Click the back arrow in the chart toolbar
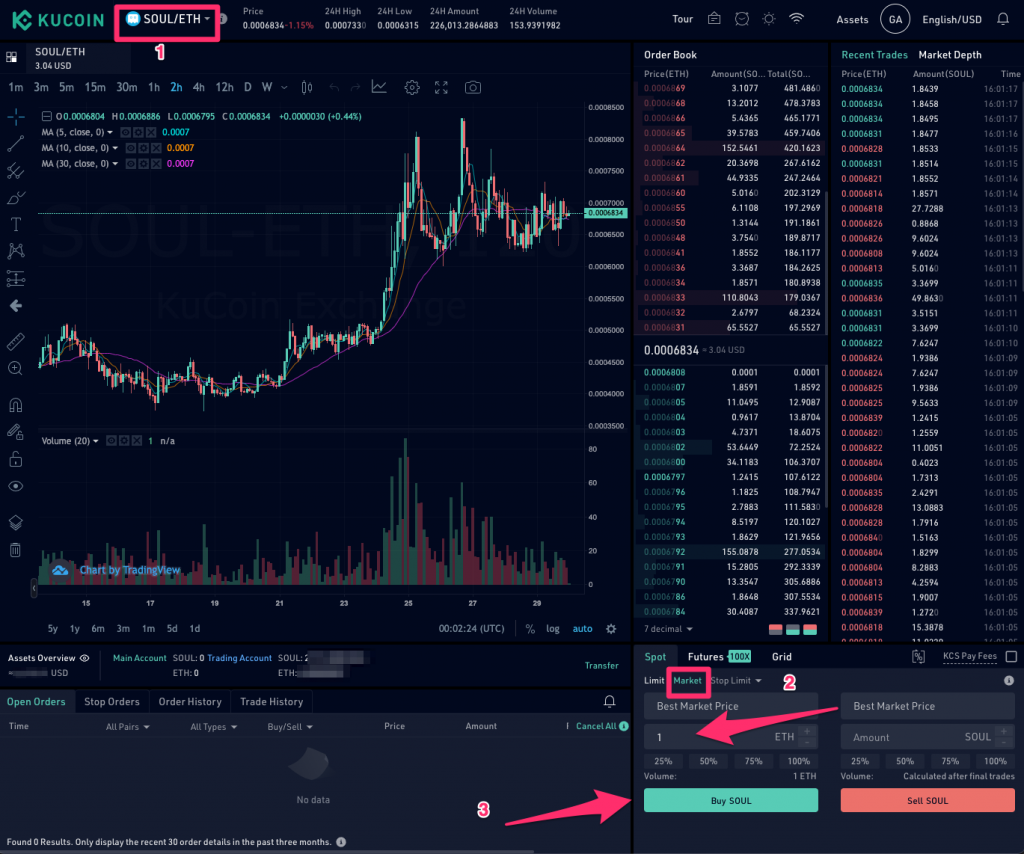 (16, 306)
